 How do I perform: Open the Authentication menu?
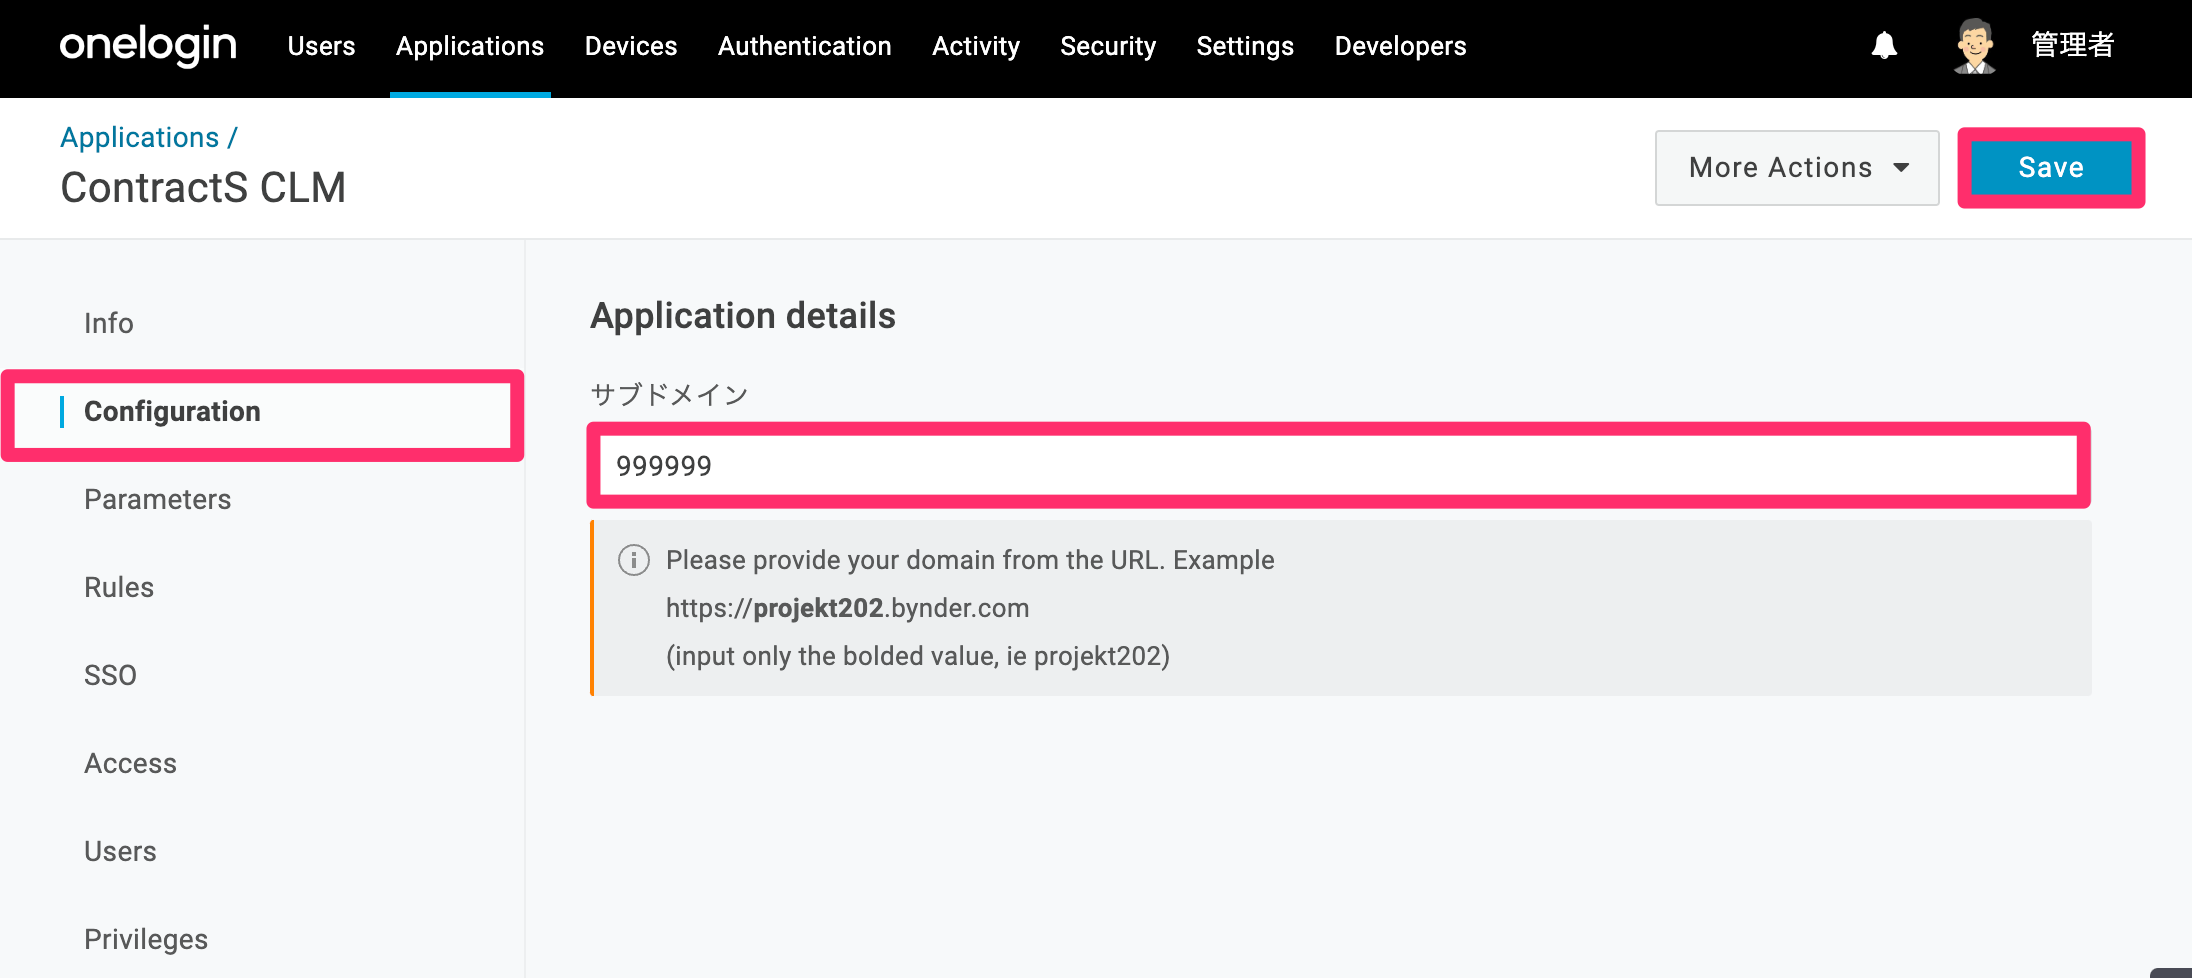pyautogui.click(x=804, y=46)
